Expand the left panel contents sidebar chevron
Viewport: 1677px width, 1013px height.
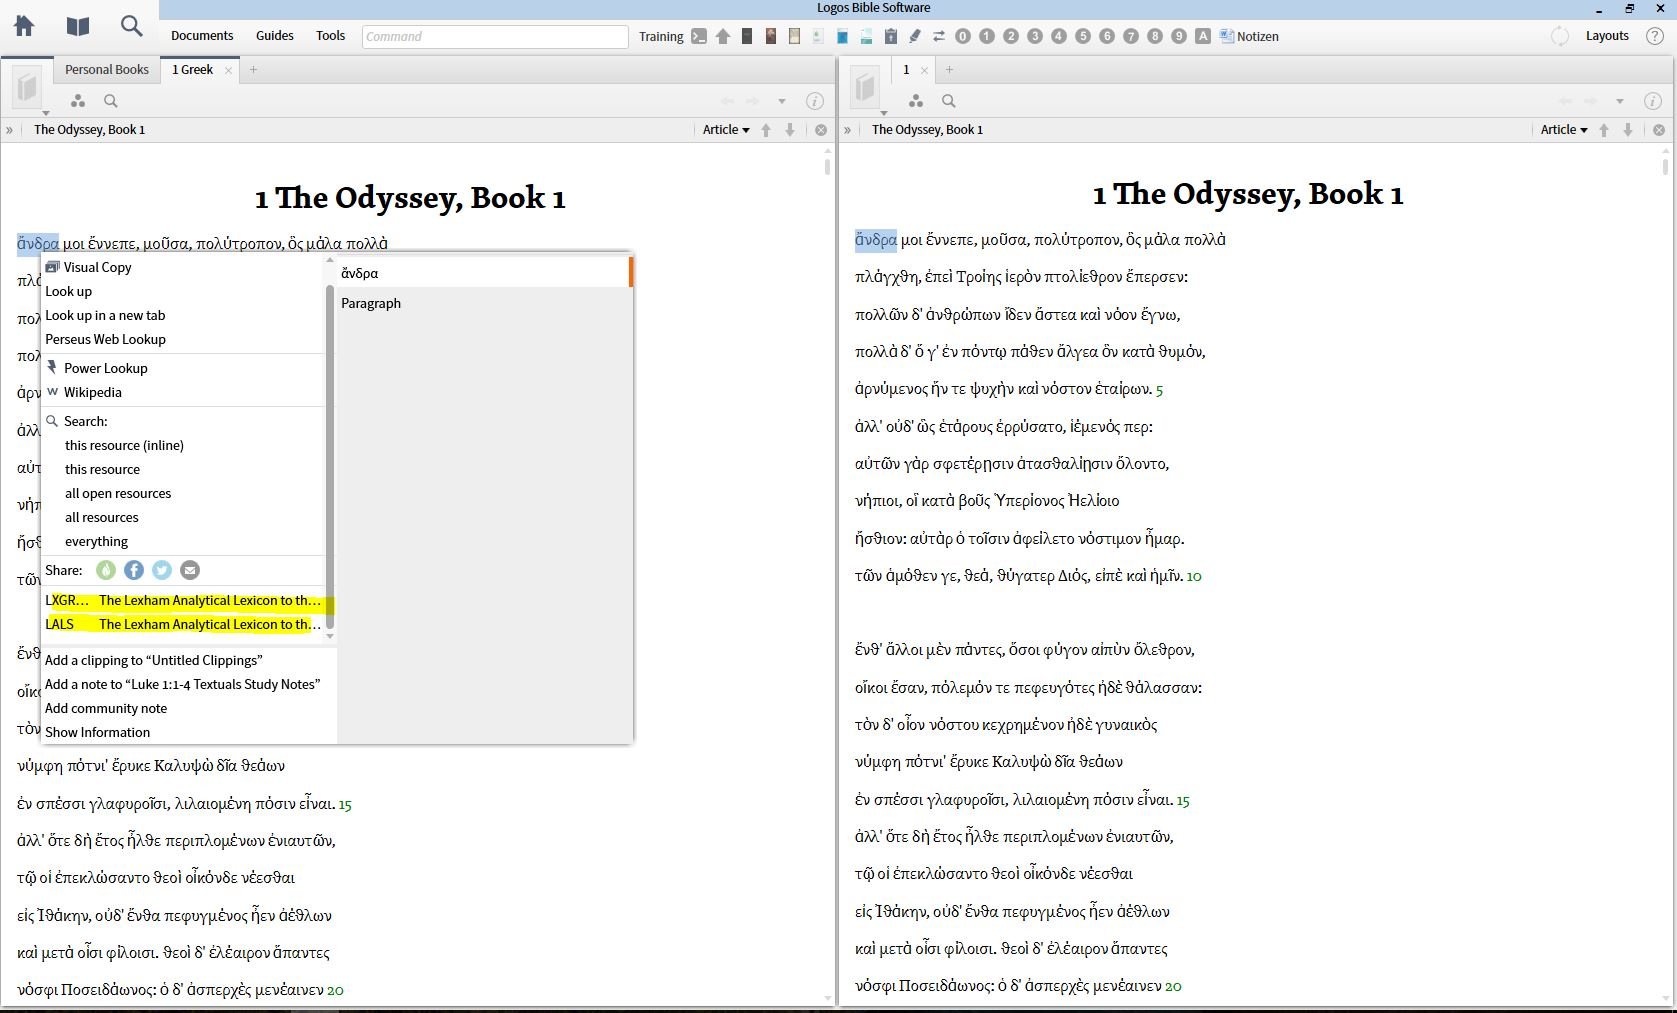[9, 130]
